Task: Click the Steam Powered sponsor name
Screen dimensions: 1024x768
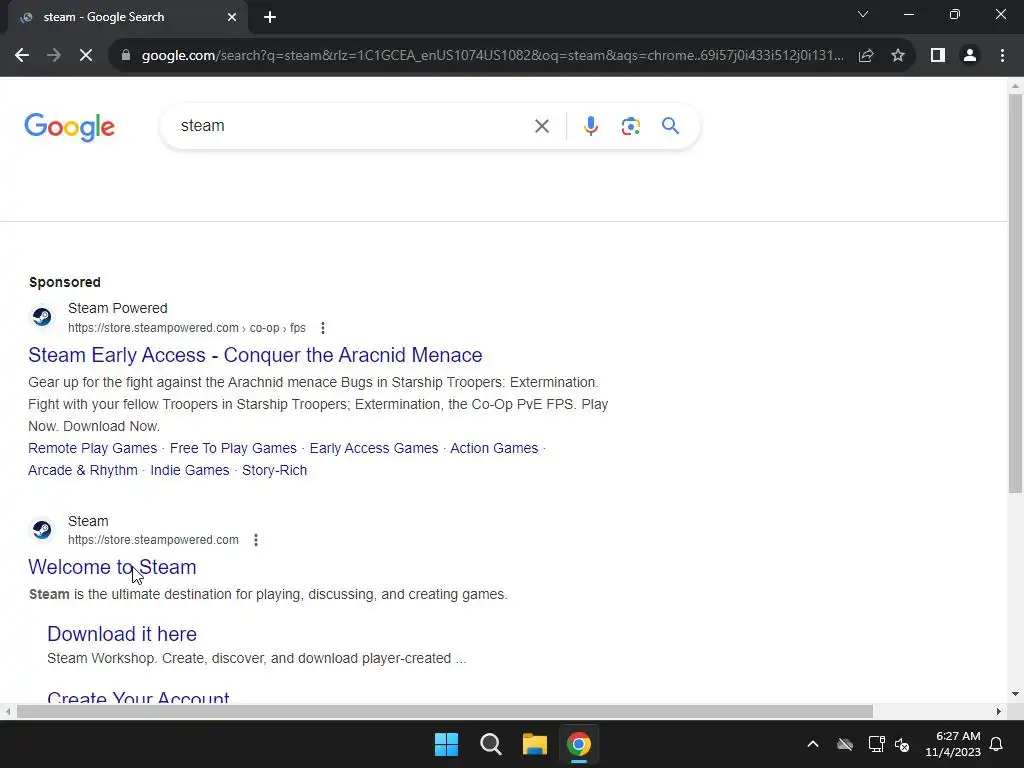Action: tap(118, 308)
